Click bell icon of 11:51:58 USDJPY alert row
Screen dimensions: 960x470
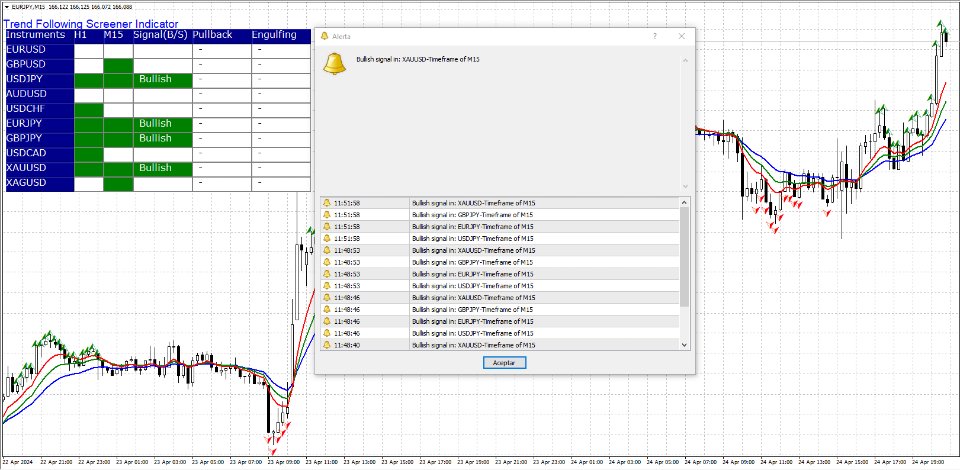pos(327,238)
